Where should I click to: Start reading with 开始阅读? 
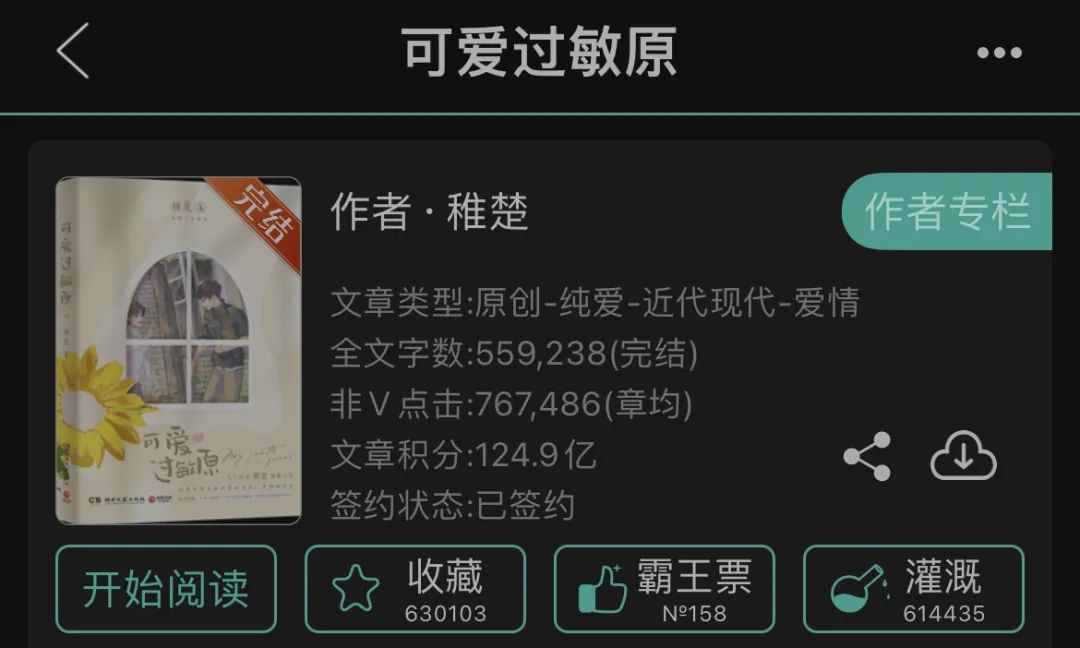point(166,589)
